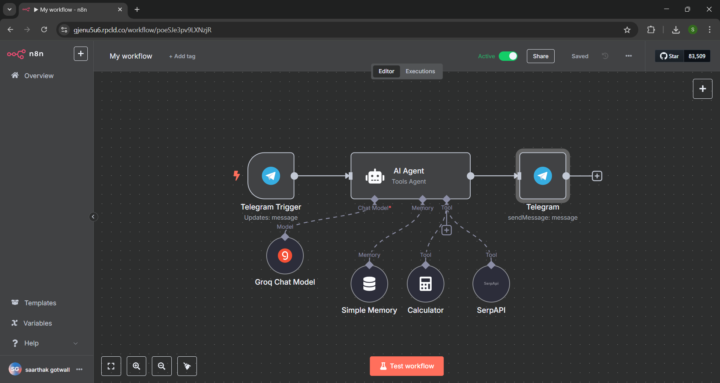Click the 83,509 star count

pyautogui.click(x=697, y=56)
